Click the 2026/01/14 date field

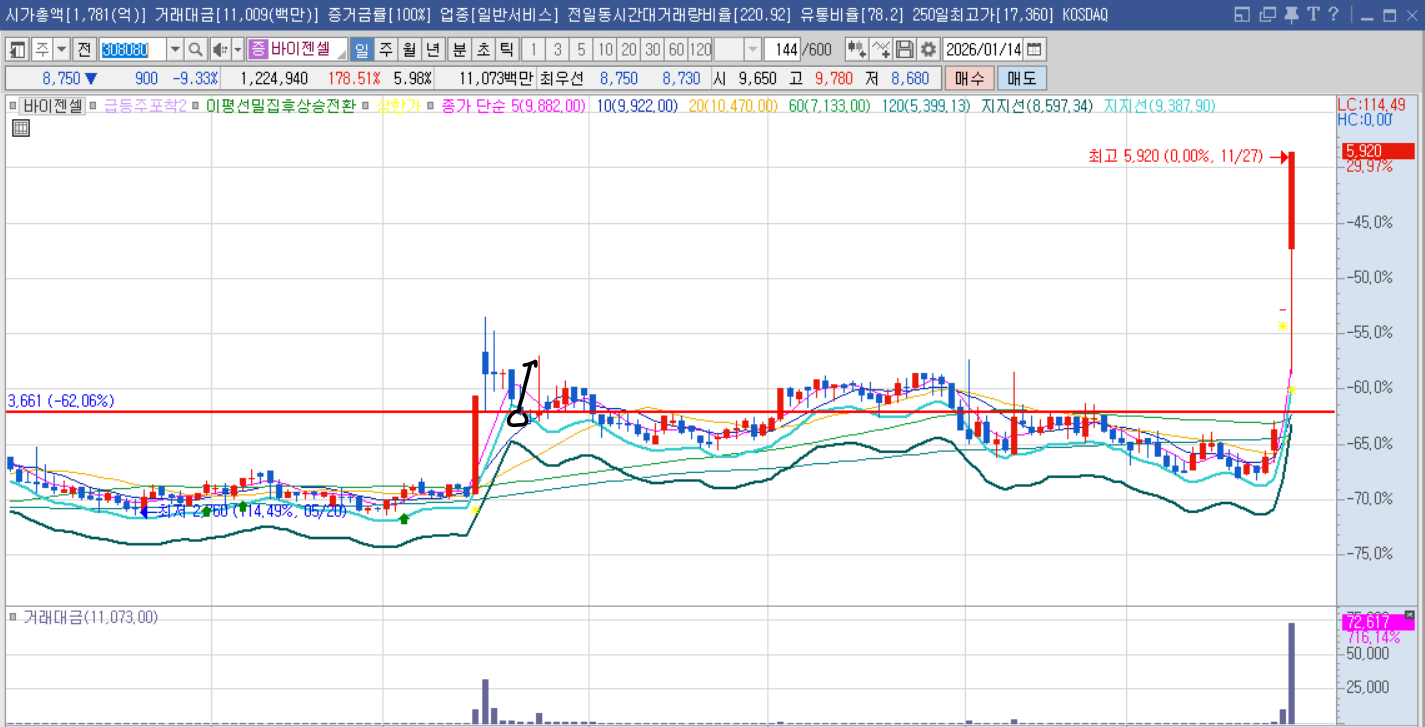[983, 49]
